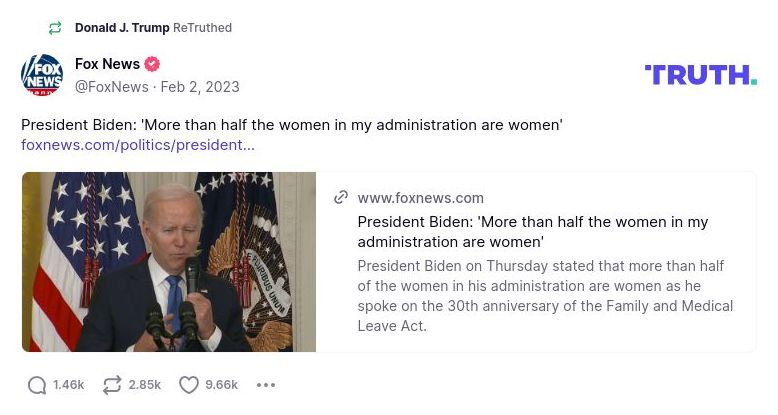Click the 2.85k ReTruth count
This screenshot has height=415, width=778.
click(x=145, y=385)
